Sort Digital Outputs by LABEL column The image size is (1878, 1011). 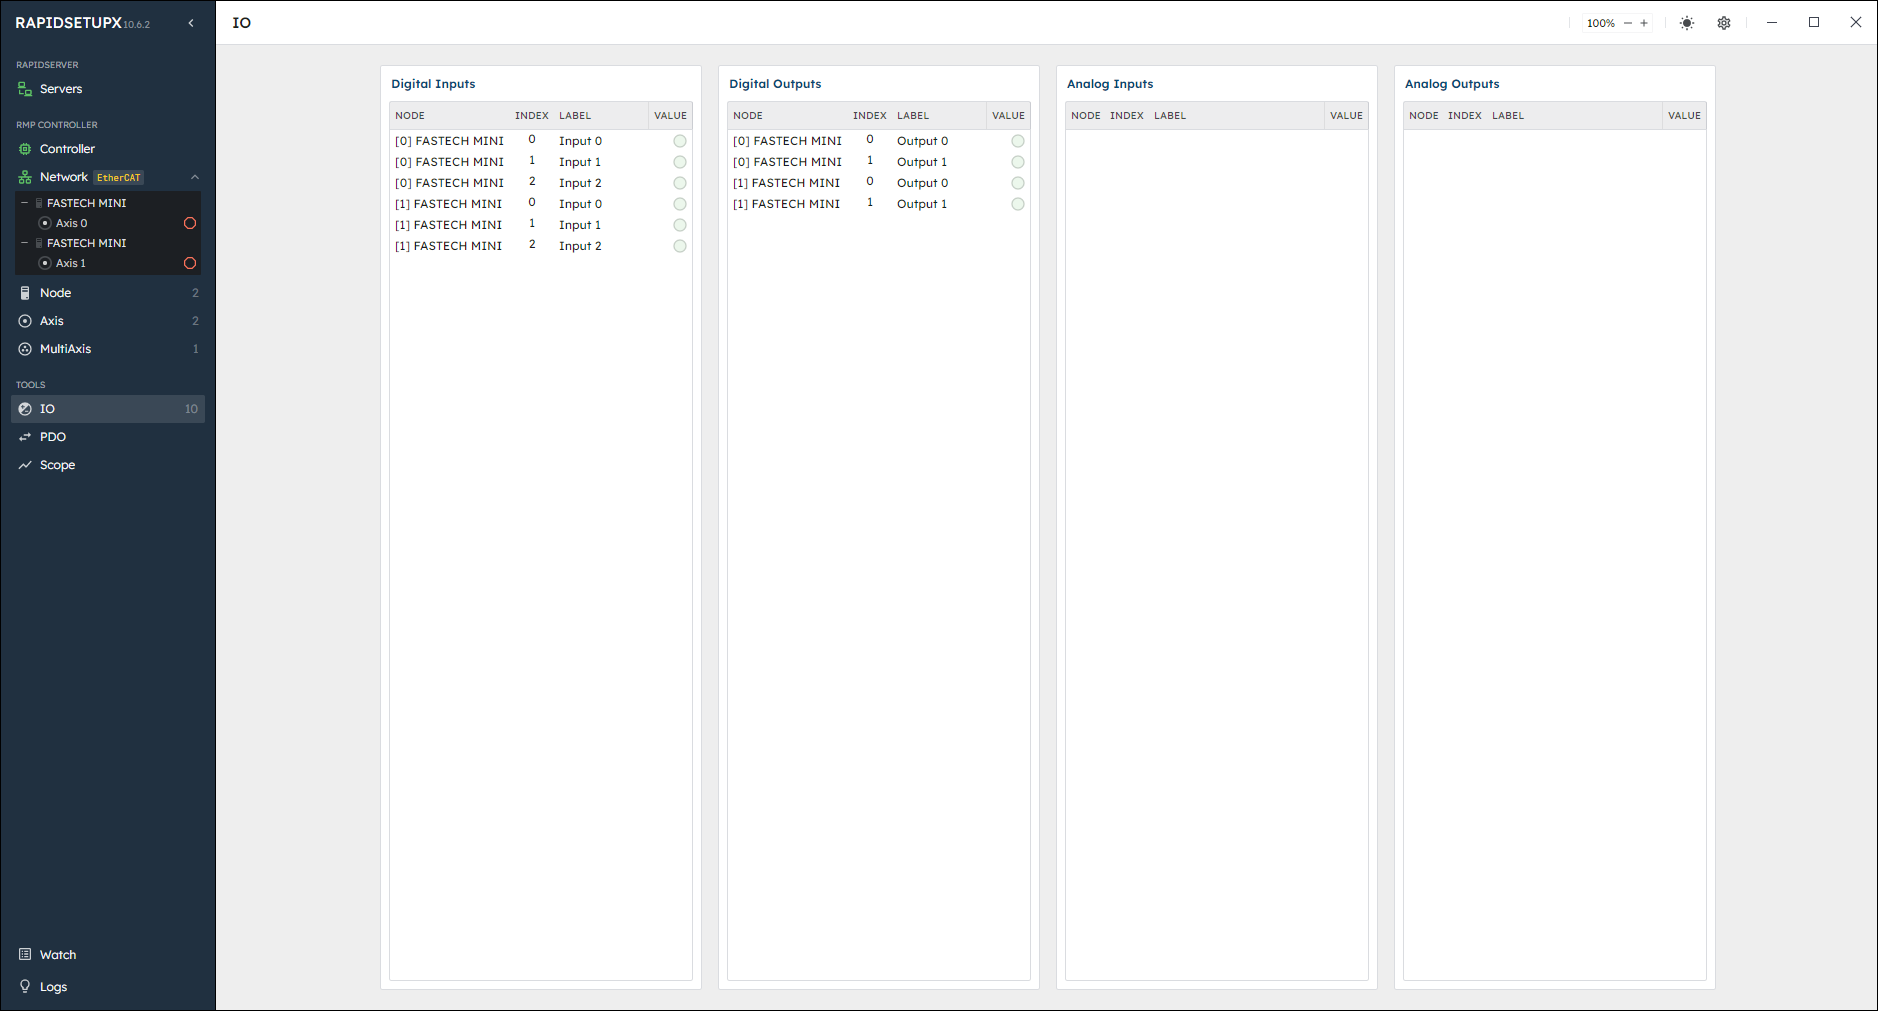913,116
